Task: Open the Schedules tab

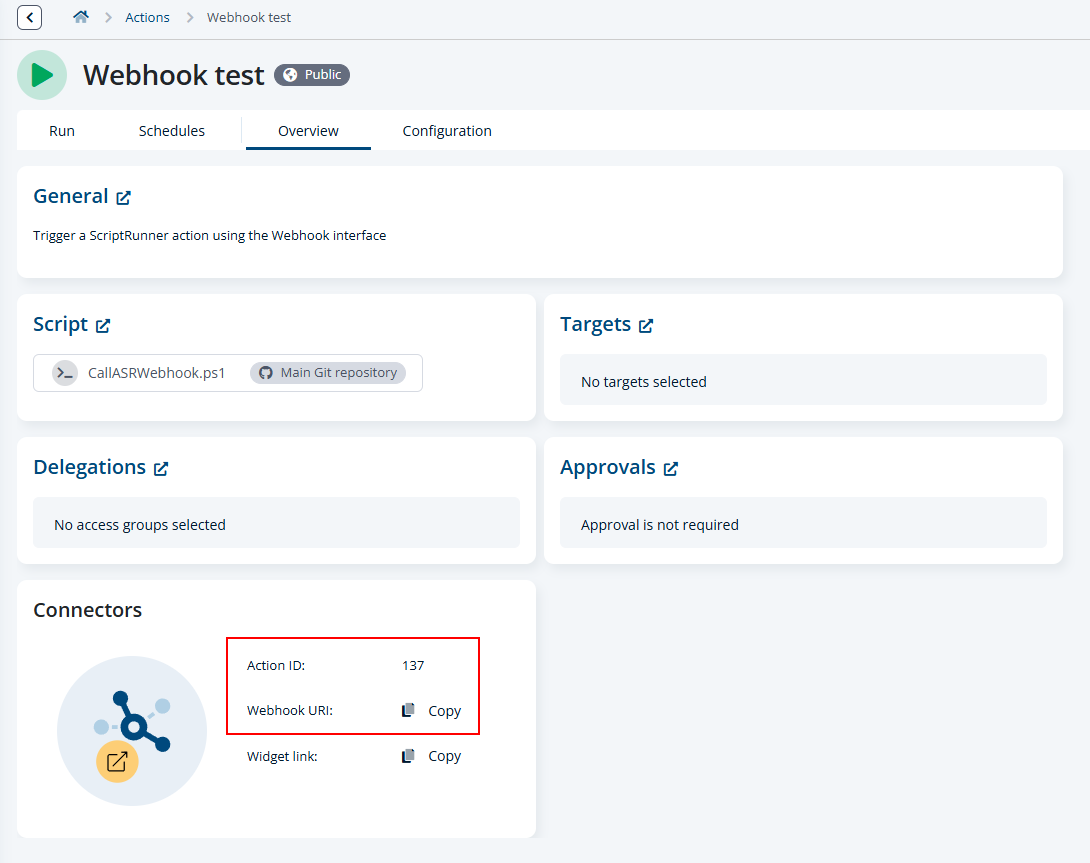Action: pyautogui.click(x=172, y=131)
